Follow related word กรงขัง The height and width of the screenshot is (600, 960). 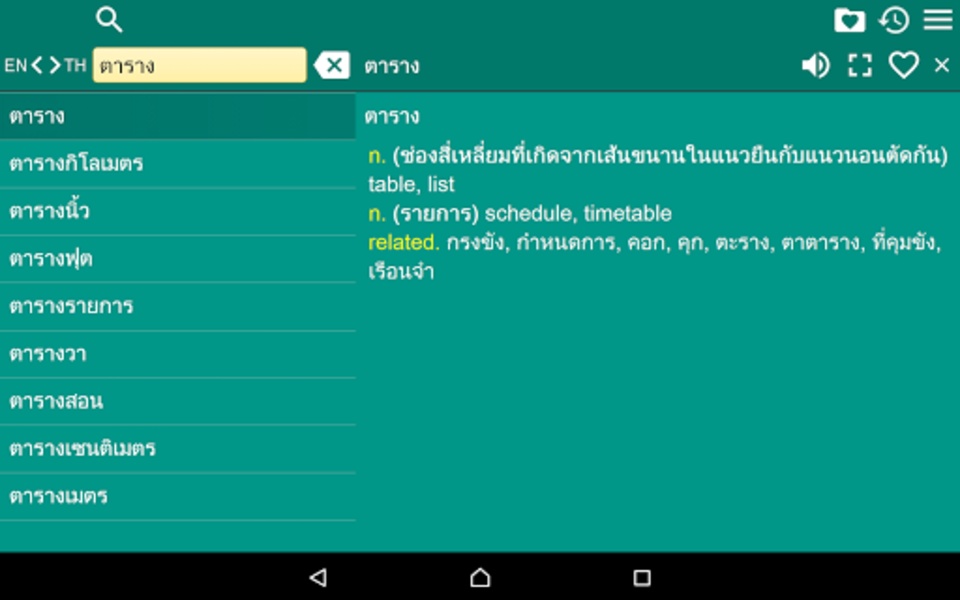475,243
